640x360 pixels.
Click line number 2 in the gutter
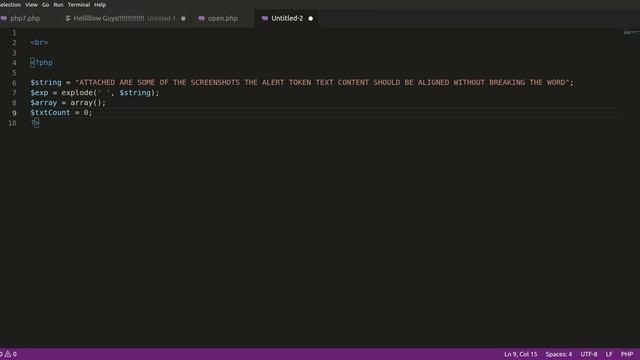point(14,42)
